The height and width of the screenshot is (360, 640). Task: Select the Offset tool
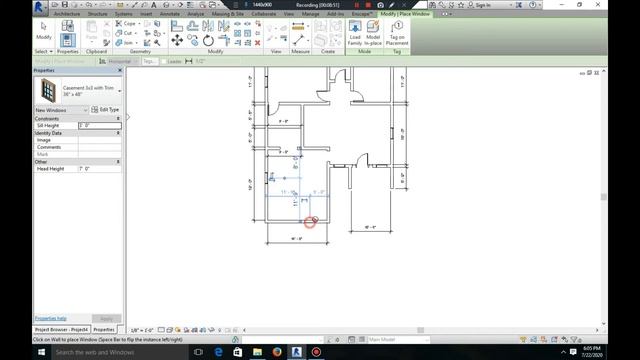click(x=192, y=26)
